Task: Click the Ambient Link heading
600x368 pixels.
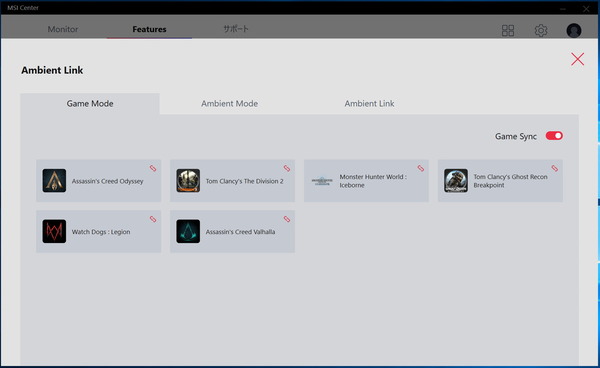Action: 52,70
